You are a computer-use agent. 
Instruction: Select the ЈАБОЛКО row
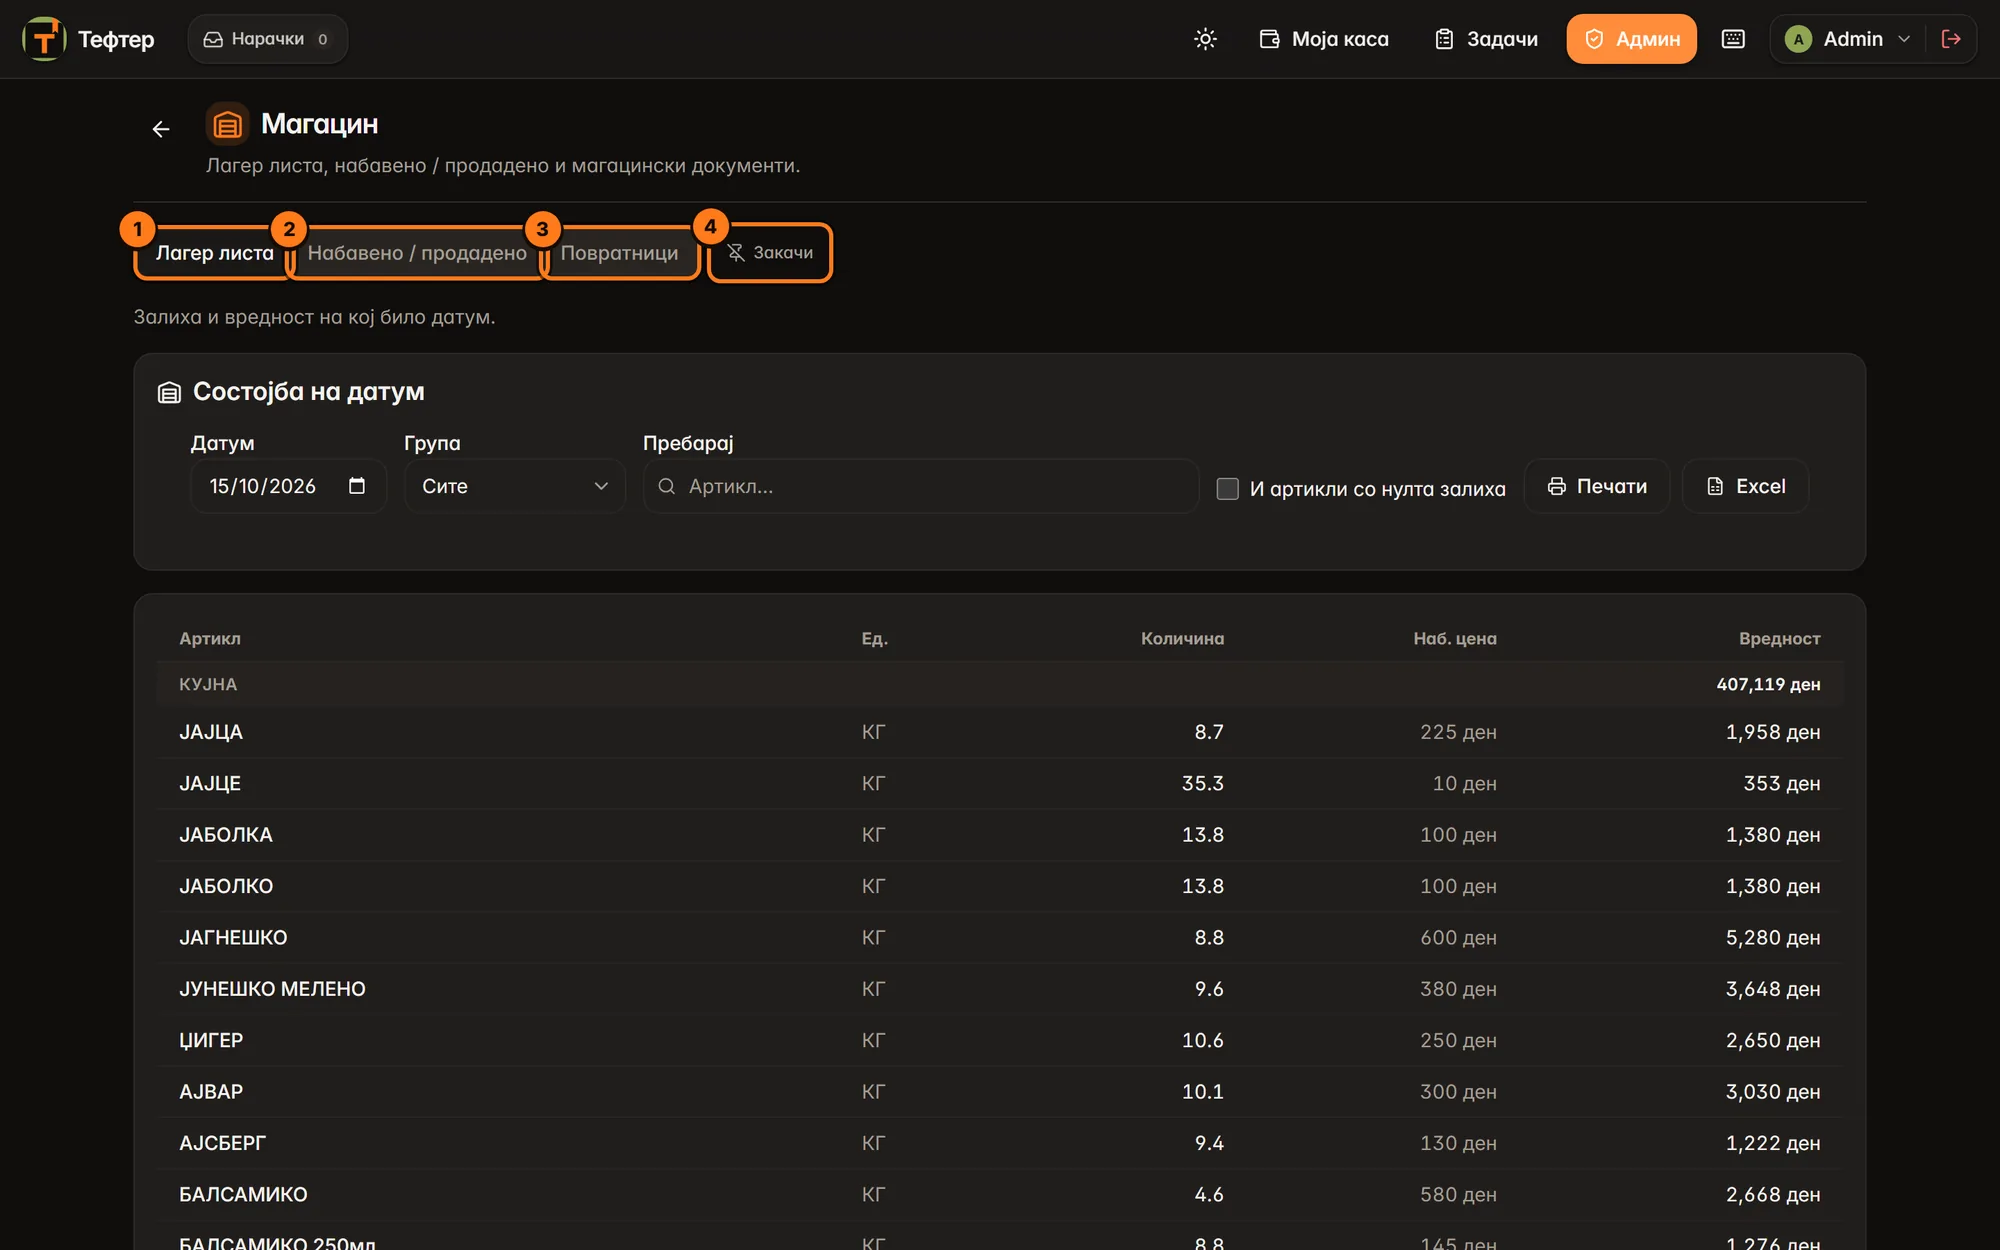coord(1000,886)
